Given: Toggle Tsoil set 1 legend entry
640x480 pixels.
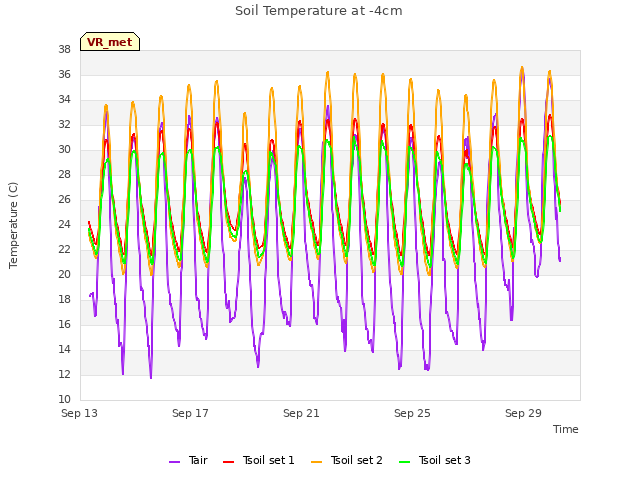Looking at the screenshot, I should point(259,460).
